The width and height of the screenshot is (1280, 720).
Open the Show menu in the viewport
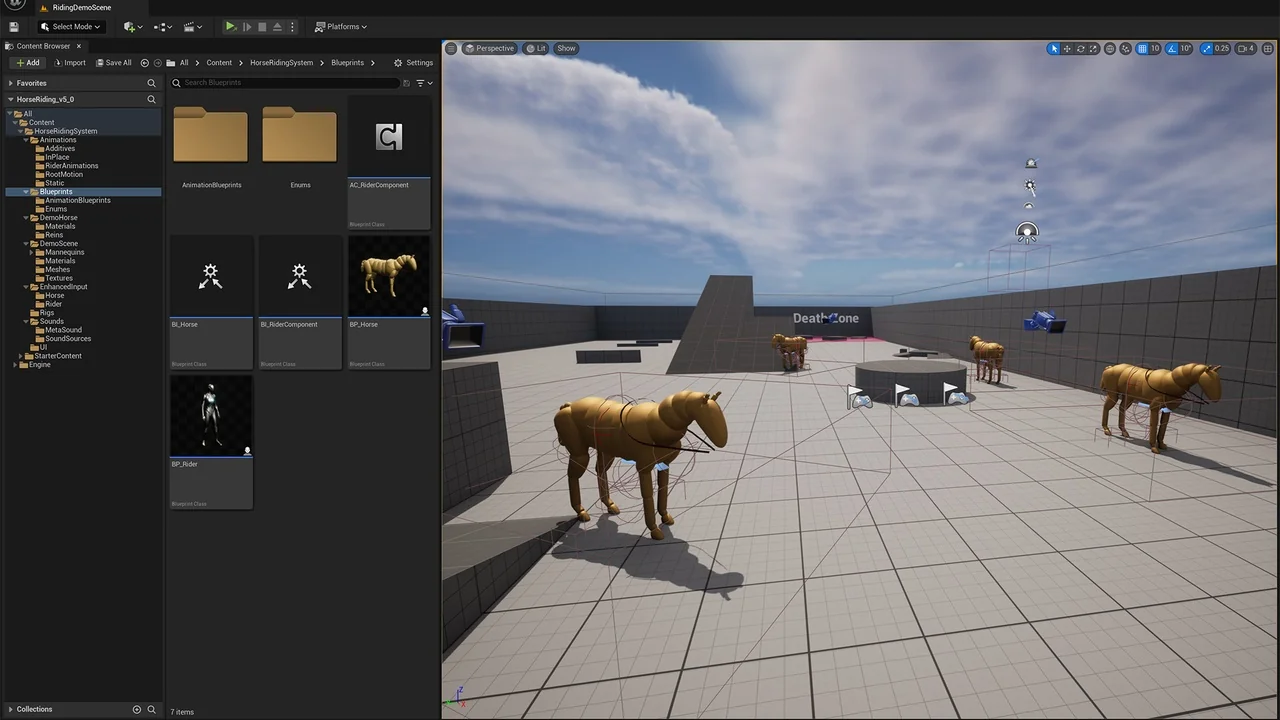click(x=566, y=48)
